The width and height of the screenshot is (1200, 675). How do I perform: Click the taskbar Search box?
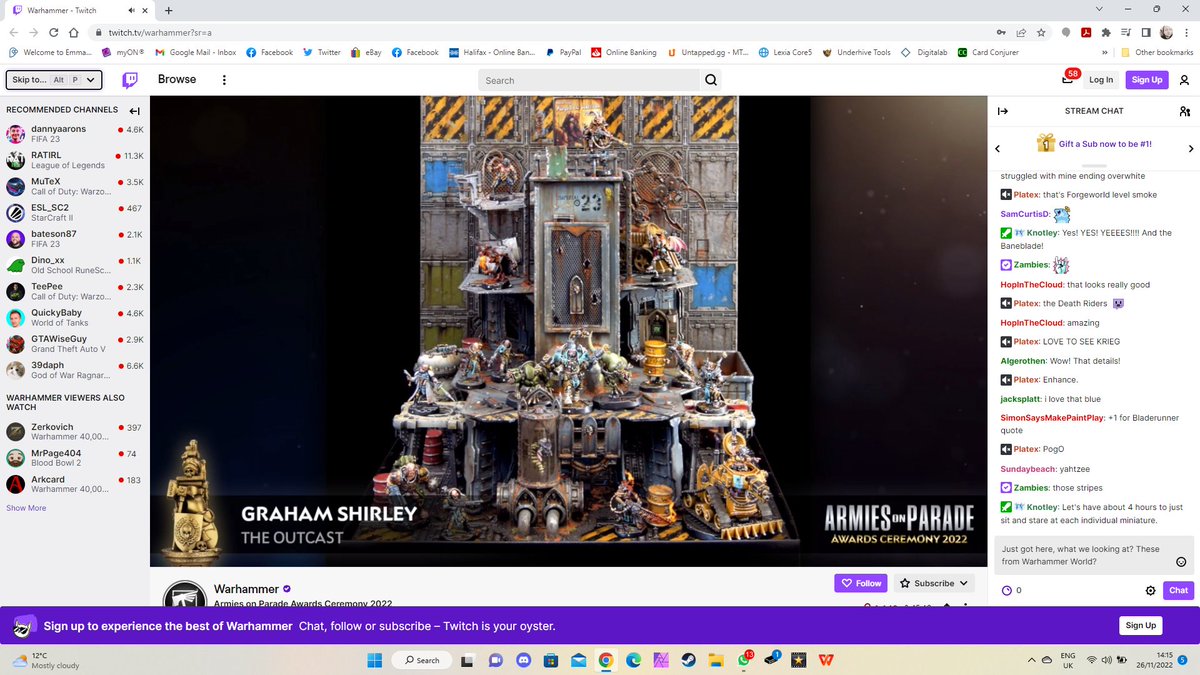(x=420, y=660)
